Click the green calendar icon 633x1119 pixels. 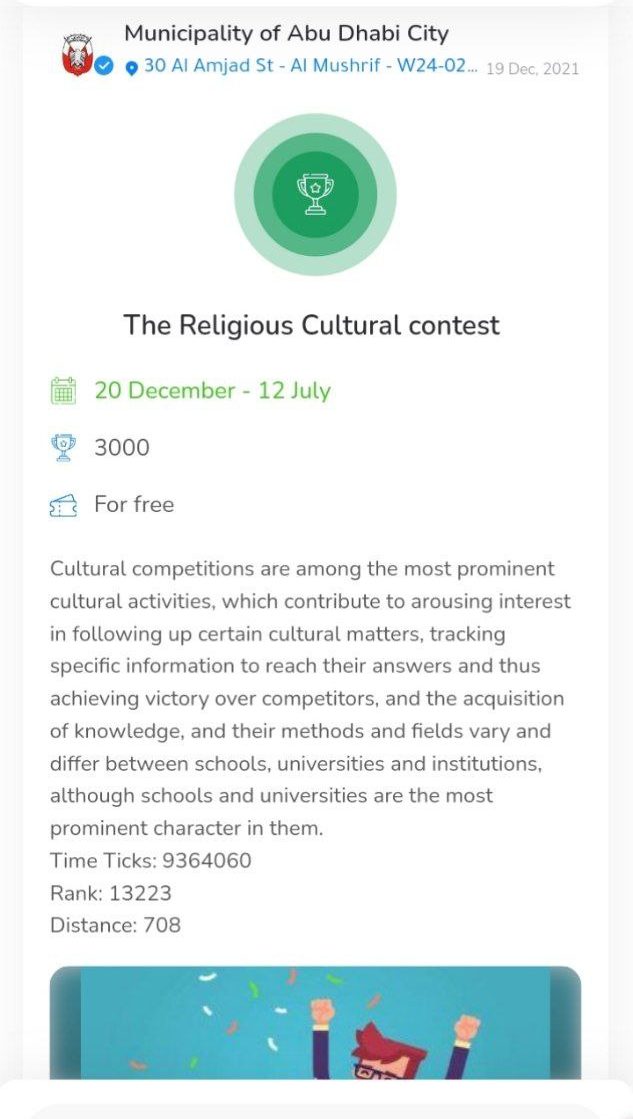pyautogui.click(x=63, y=390)
